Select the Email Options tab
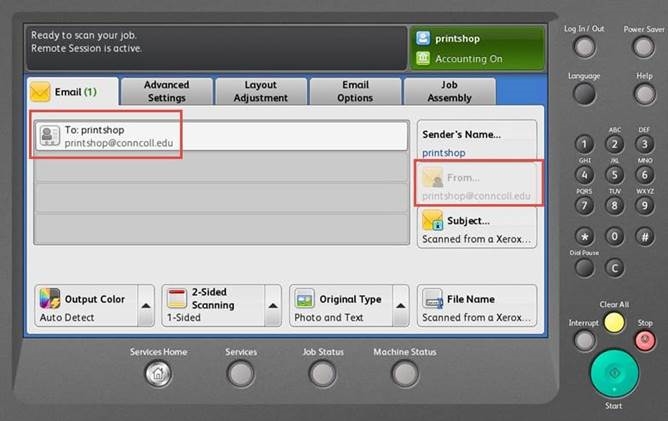Screen dimensions: 668x421 pyautogui.click(x=355, y=91)
